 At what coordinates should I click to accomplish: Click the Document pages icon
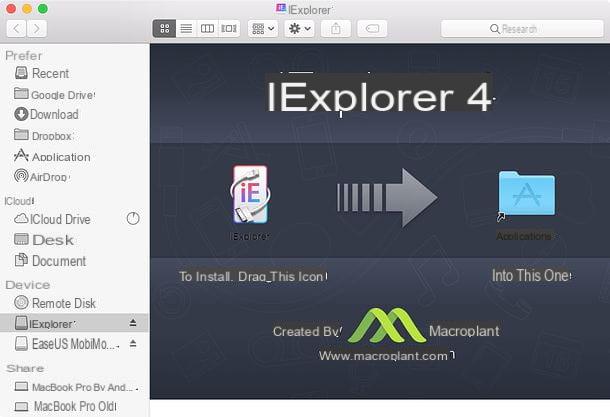tap(21, 259)
